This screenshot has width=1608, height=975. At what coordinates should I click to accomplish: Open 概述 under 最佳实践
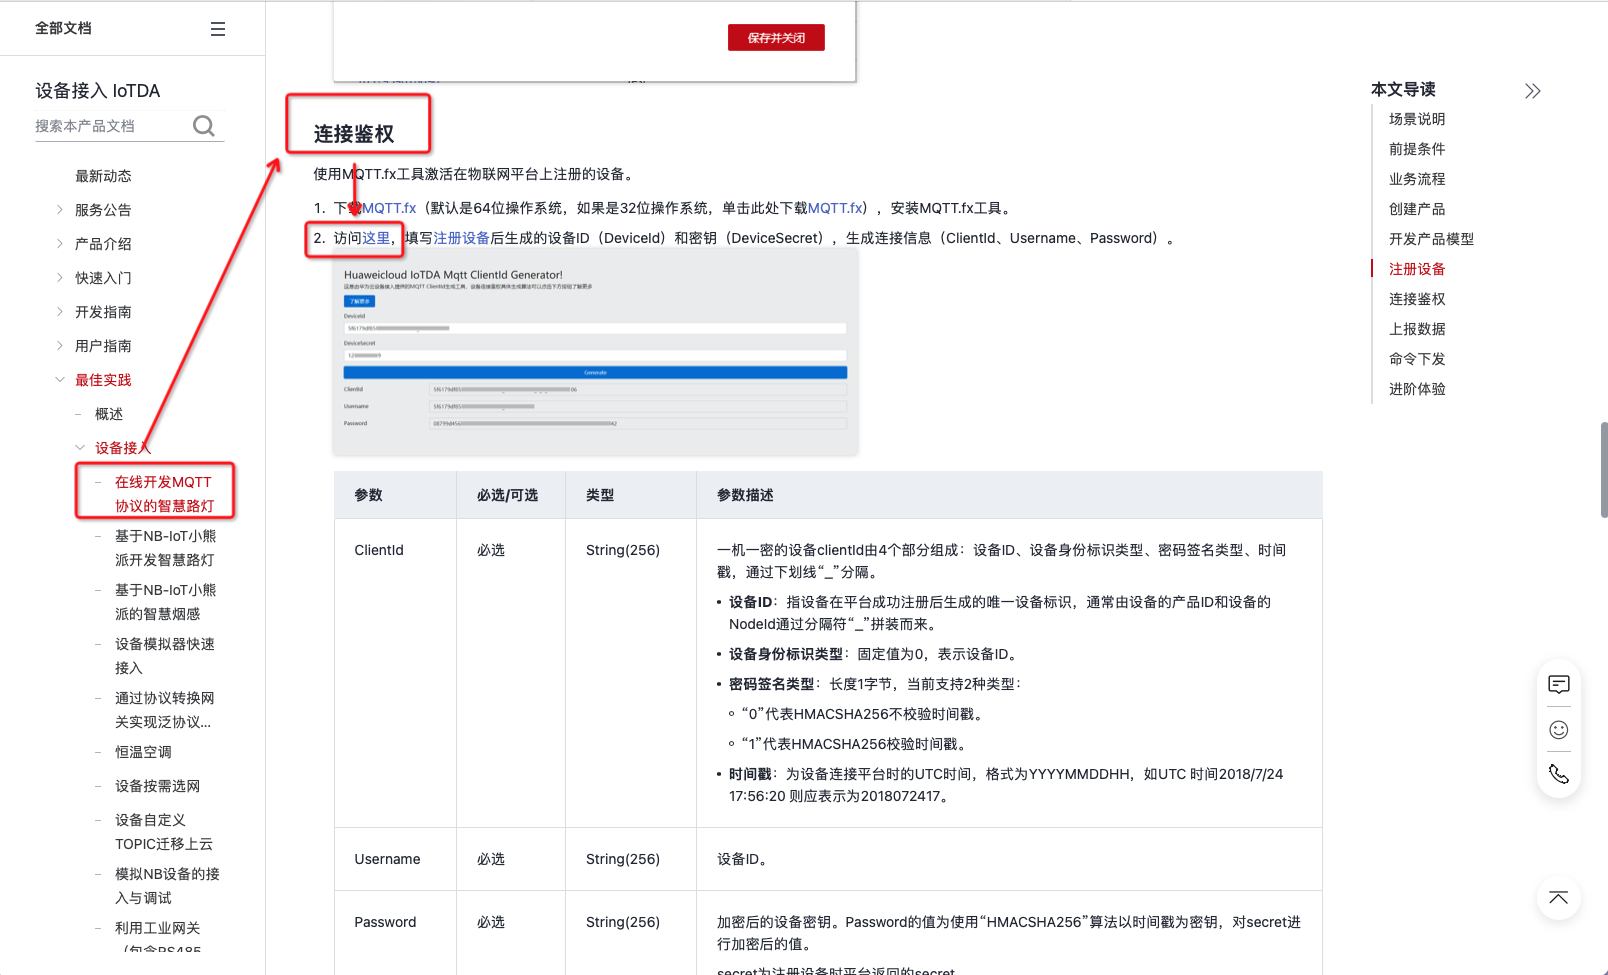[x=109, y=414]
